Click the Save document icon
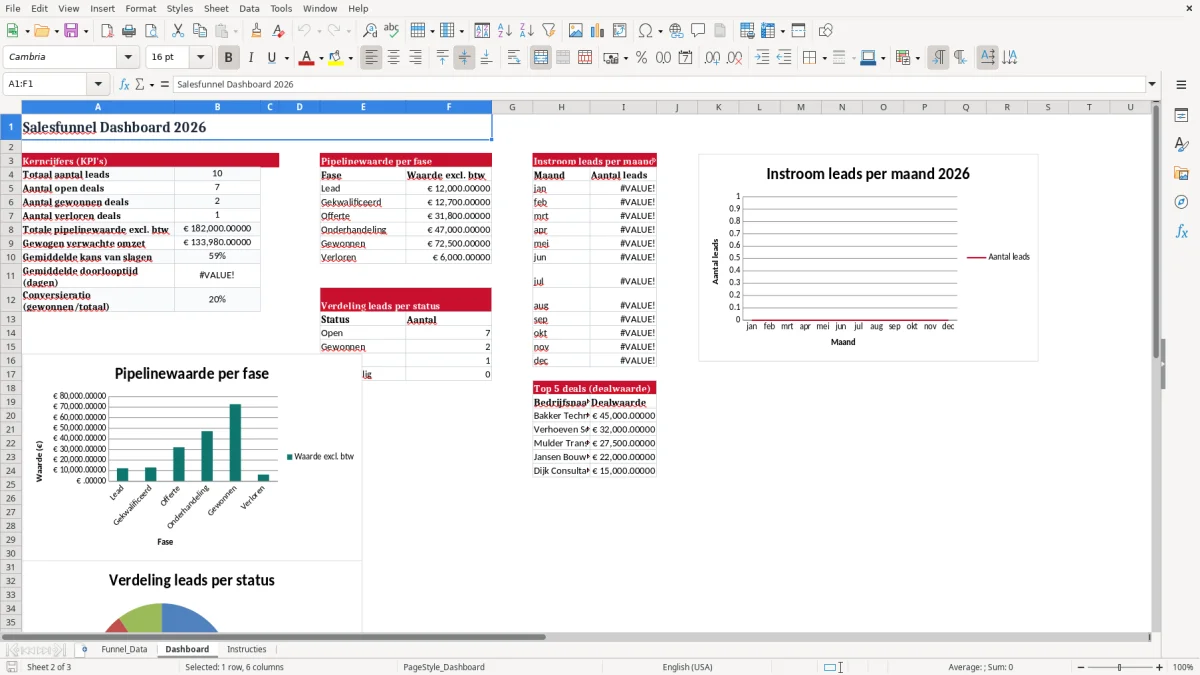The image size is (1200, 675). click(71, 31)
